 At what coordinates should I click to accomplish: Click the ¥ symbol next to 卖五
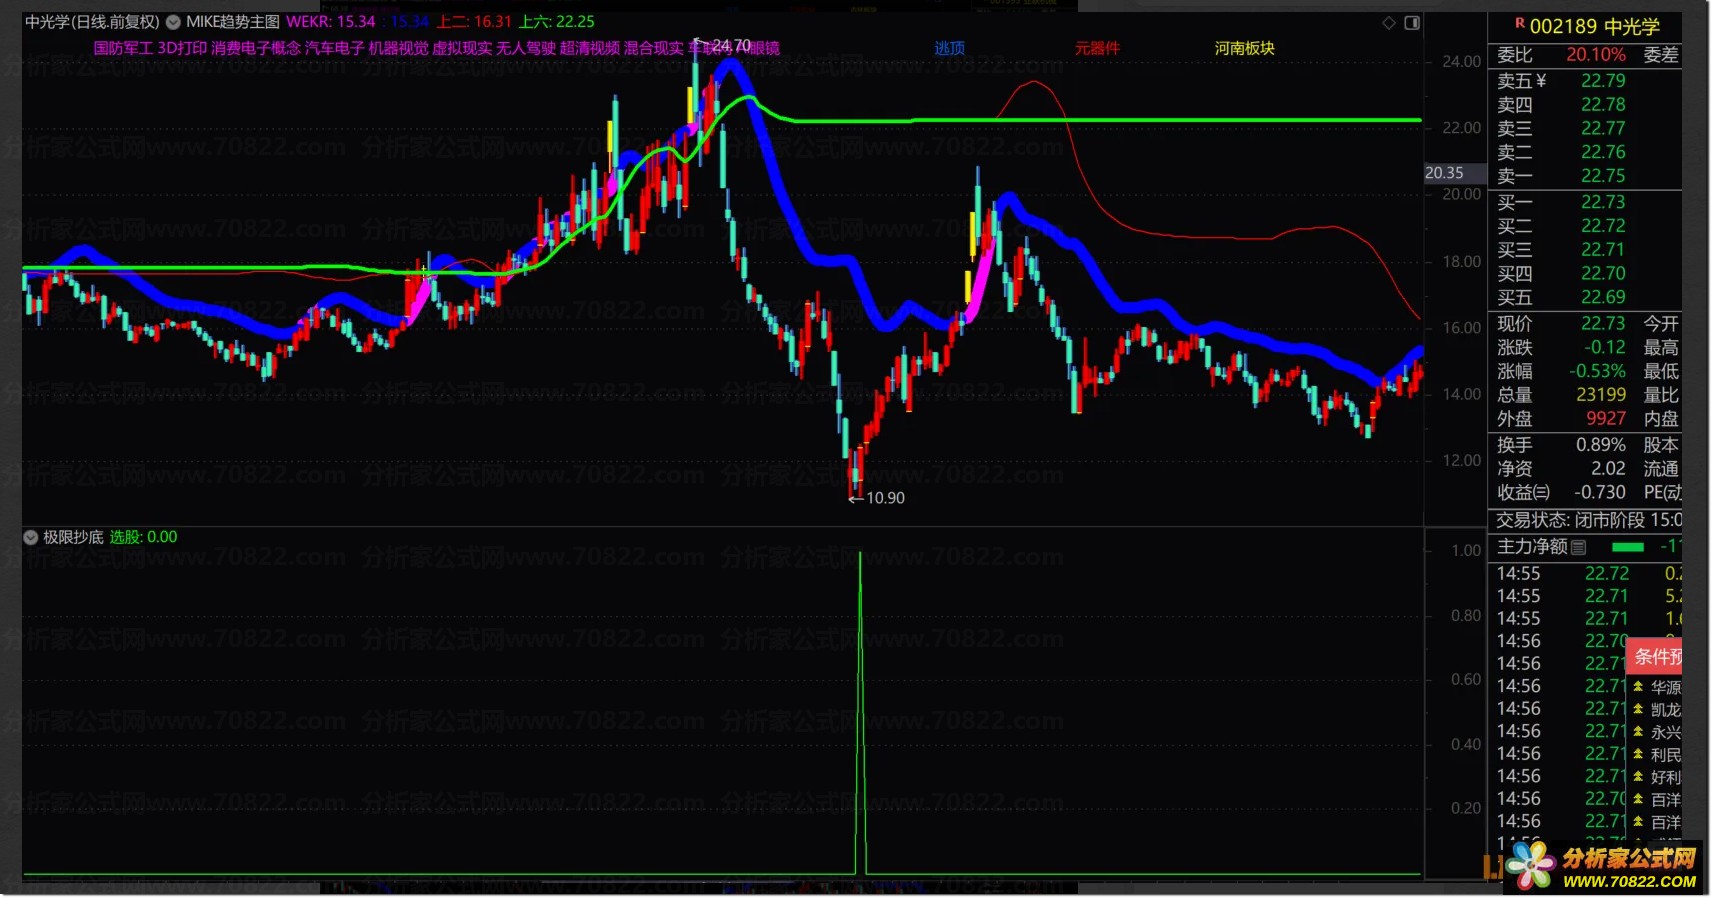1541,81
